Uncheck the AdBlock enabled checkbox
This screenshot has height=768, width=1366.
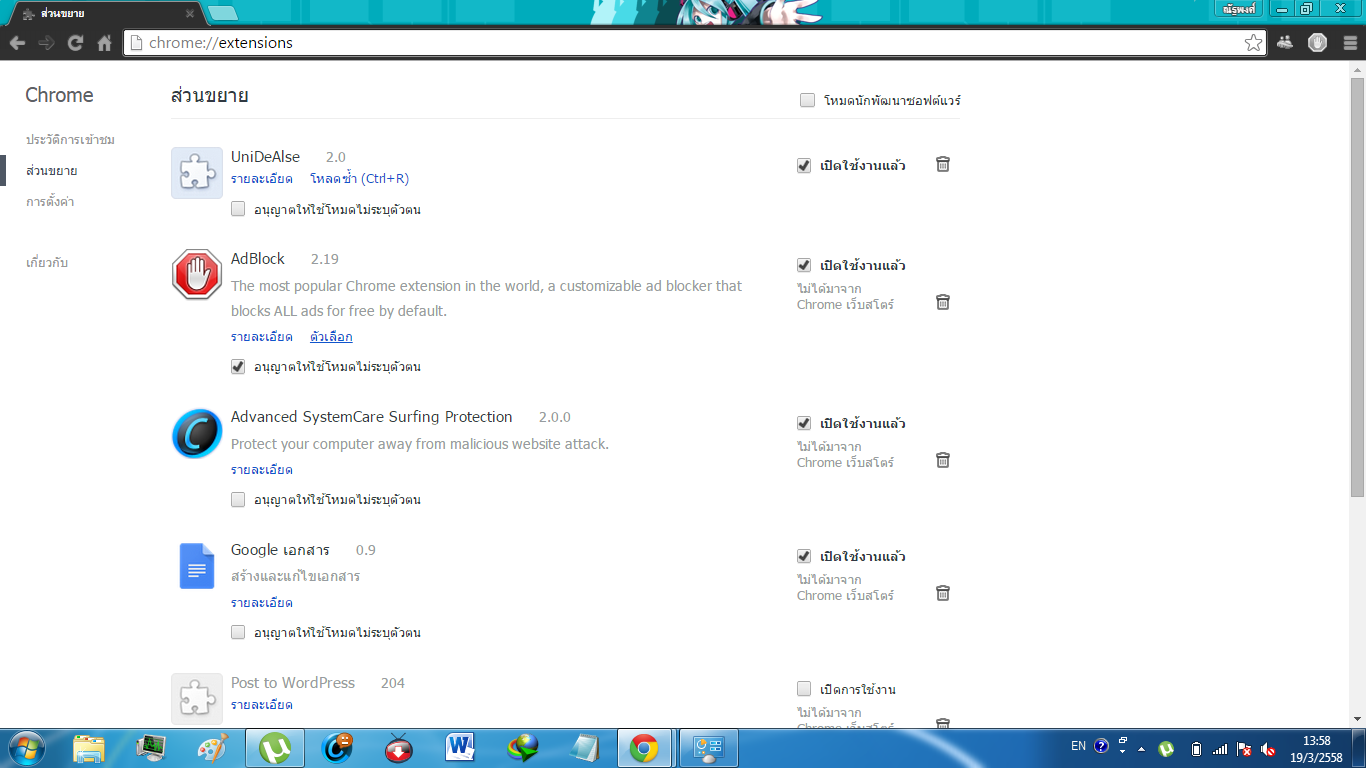(x=804, y=265)
